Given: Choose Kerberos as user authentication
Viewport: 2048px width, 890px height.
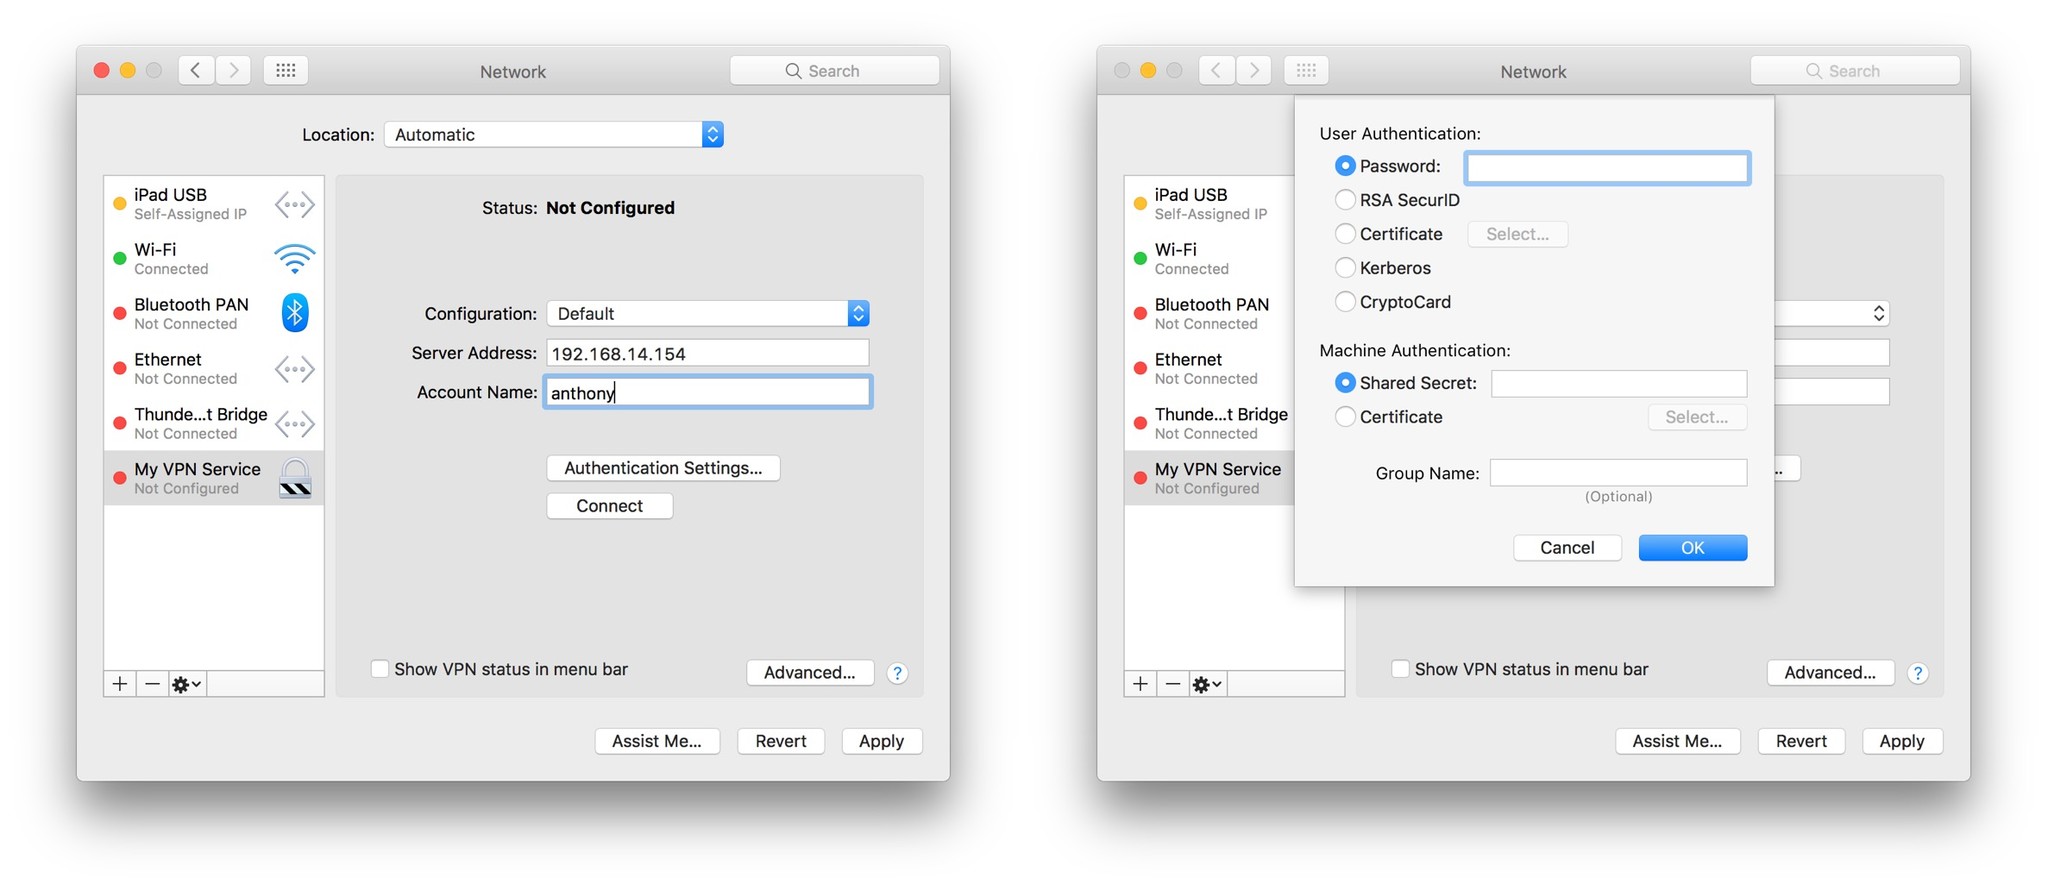Looking at the screenshot, I should click(1345, 268).
